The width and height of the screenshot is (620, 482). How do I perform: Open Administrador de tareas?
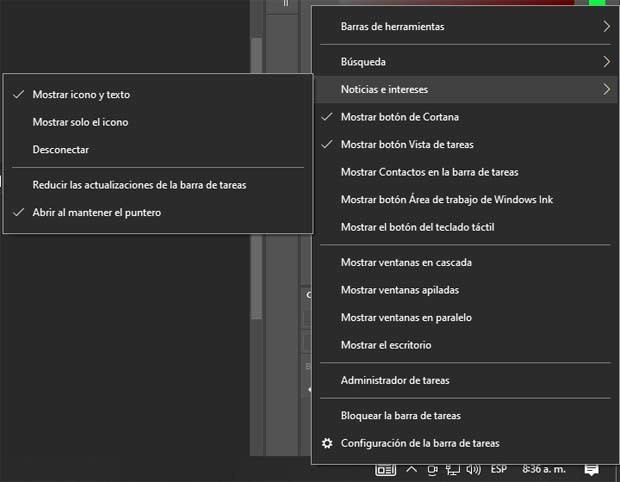click(x=465, y=380)
